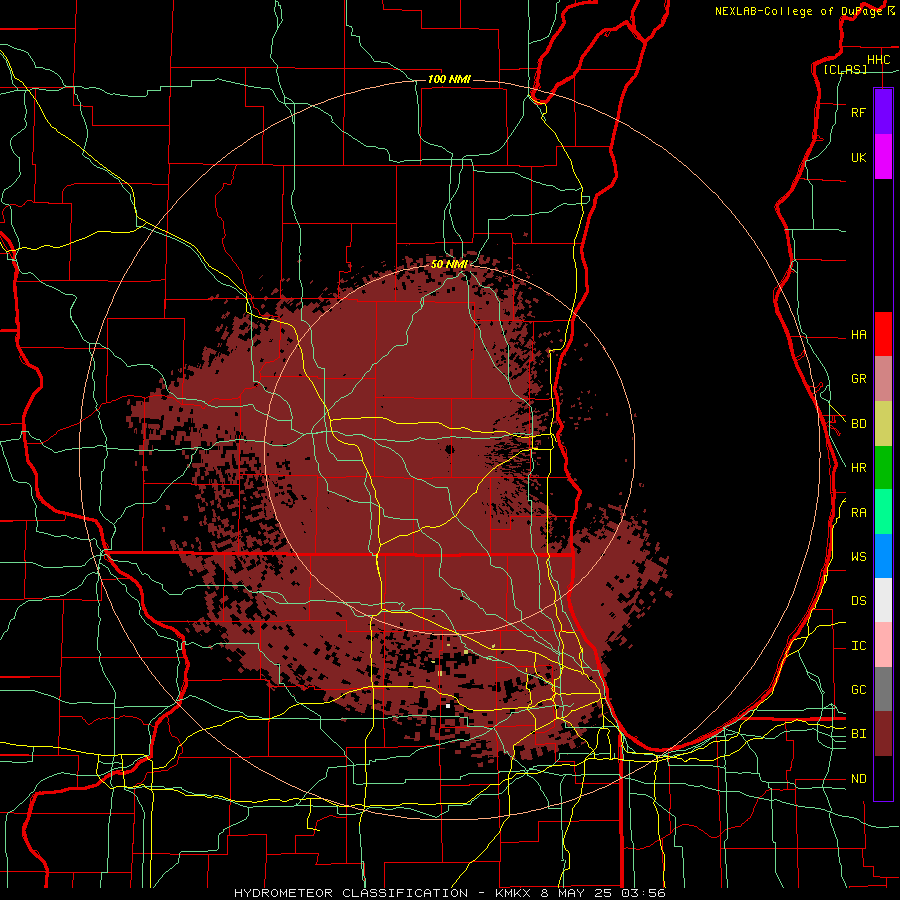This screenshot has height=900, width=900.
Task: Click the 100 NMI range ring label
Action: 449,79
